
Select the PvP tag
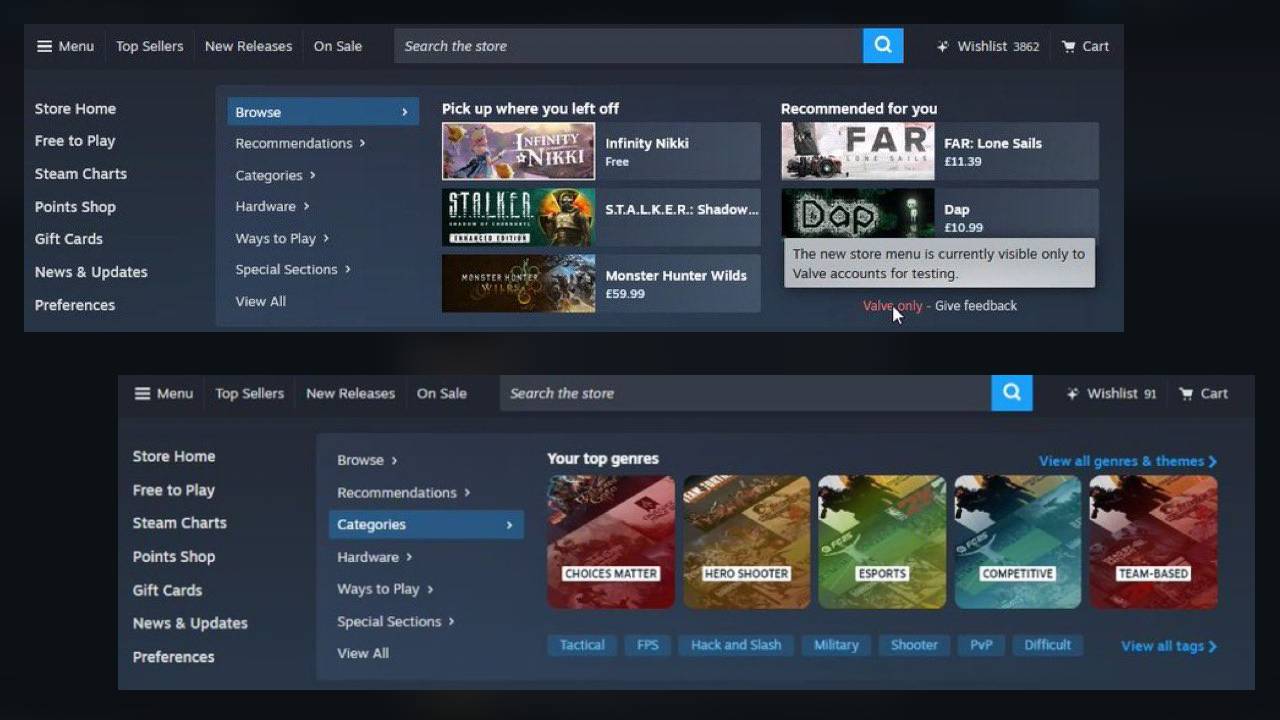(x=981, y=645)
